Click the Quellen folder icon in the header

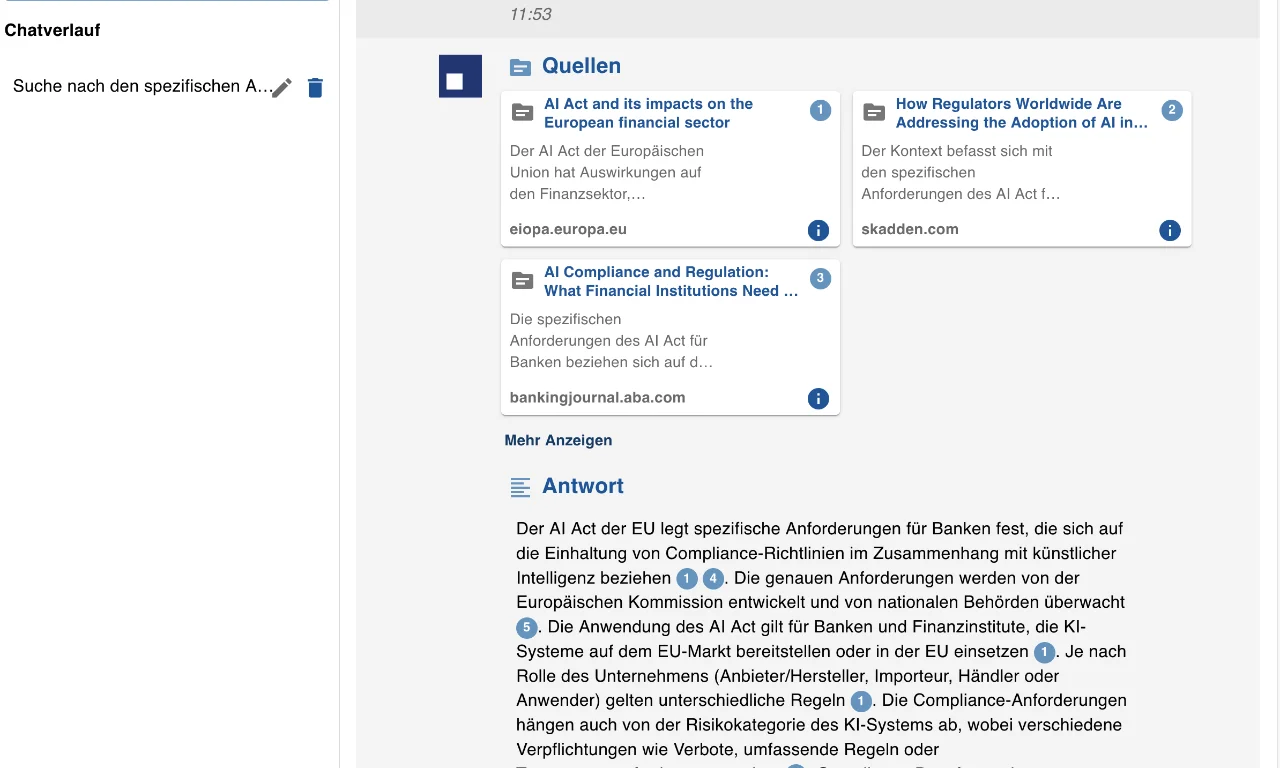[x=520, y=66]
